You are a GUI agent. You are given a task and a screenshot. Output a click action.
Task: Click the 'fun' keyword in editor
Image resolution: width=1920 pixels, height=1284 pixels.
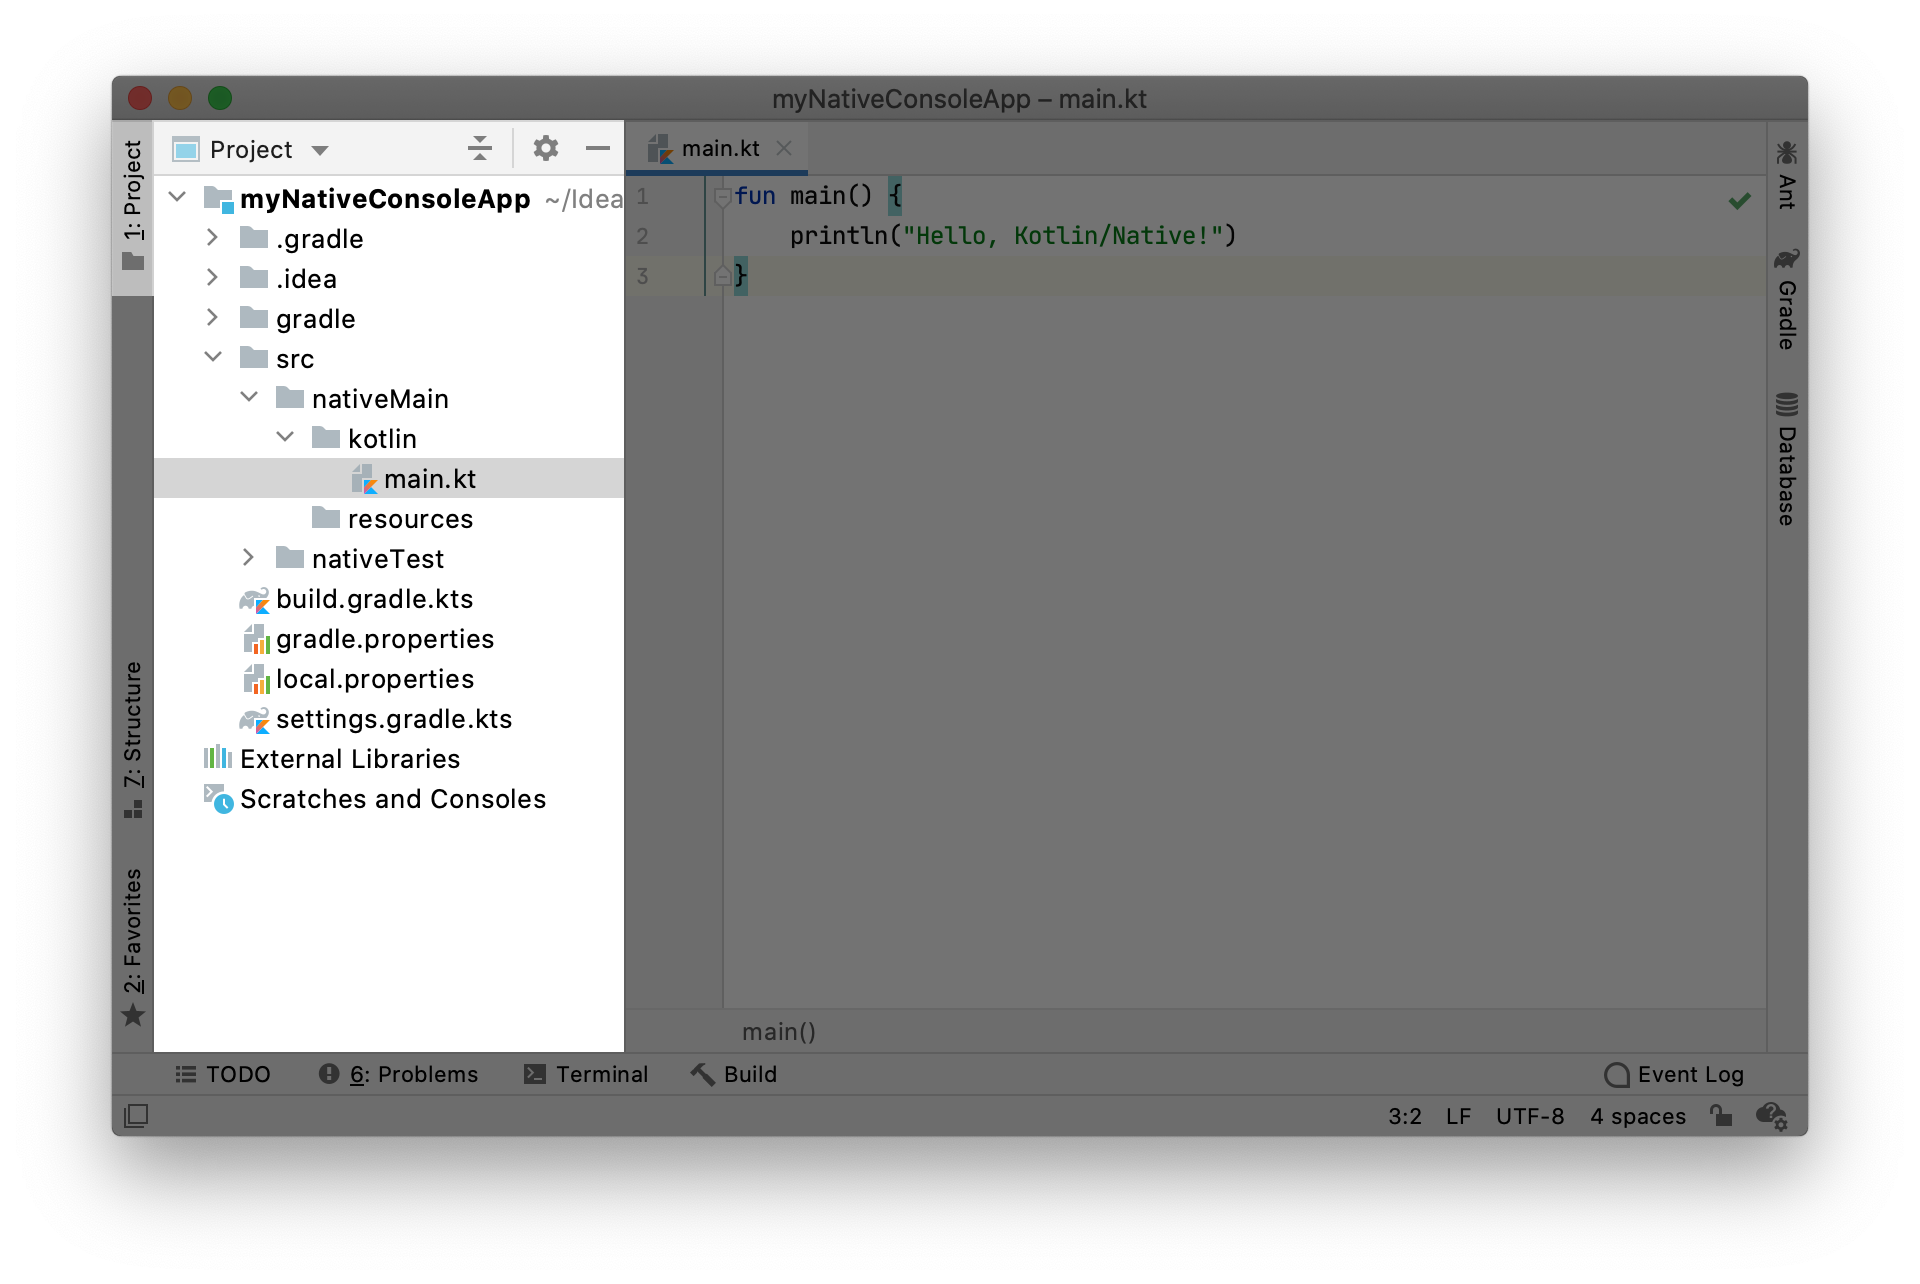pyautogui.click(x=755, y=196)
